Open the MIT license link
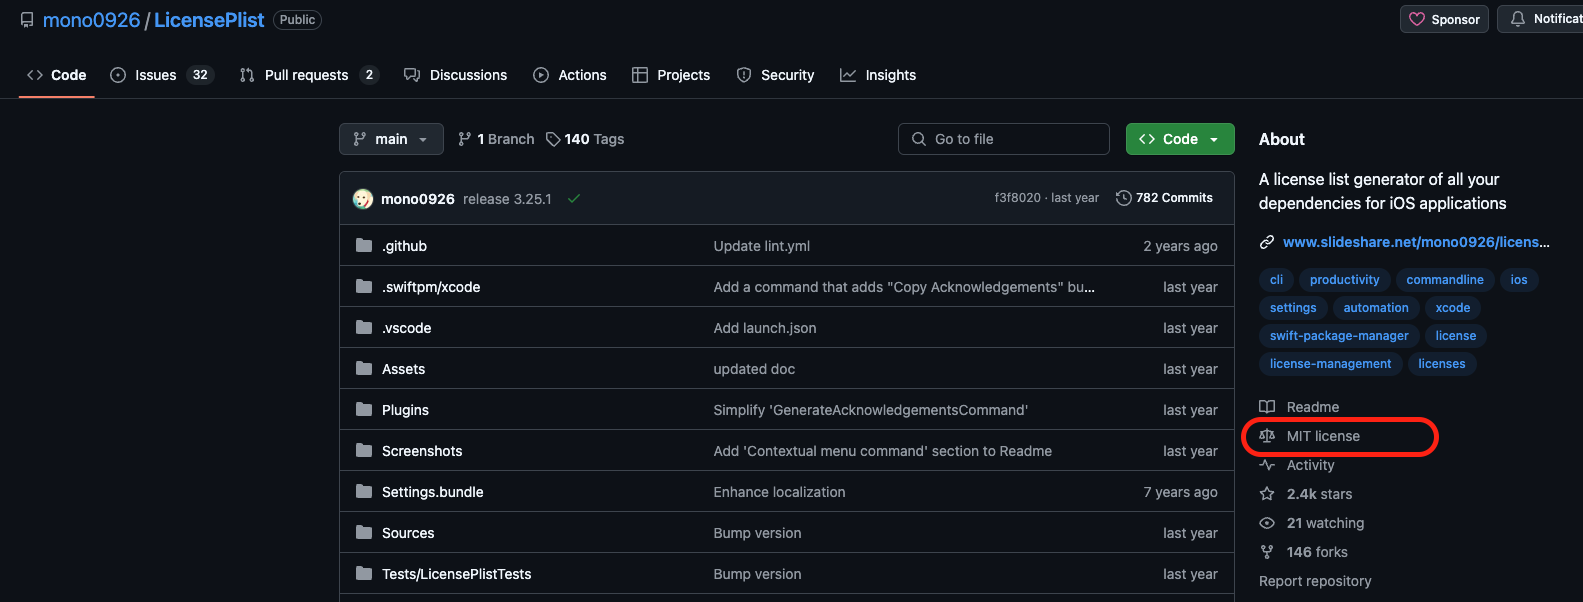The height and width of the screenshot is (602, 1583). tap(1309, 436)
